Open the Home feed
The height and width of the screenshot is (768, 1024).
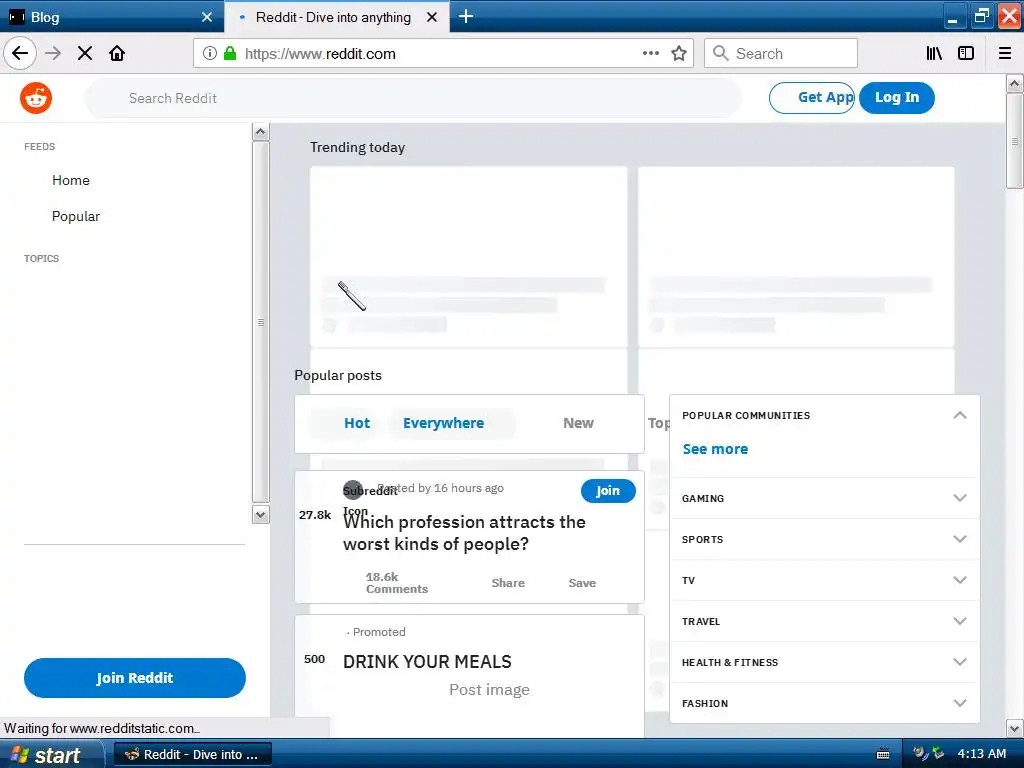point(71,180)
